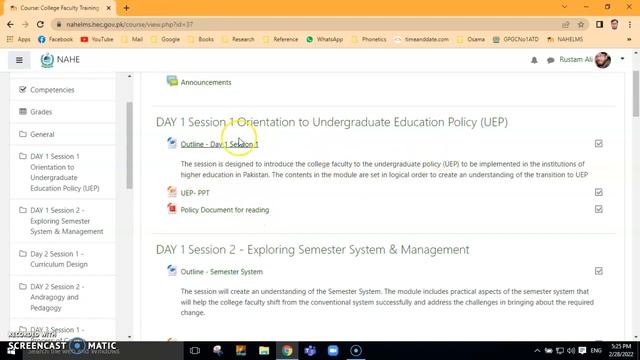Close the College Faculty Training tab
The width and height of the screenshot is (640, 360).
tap(109, 8)
